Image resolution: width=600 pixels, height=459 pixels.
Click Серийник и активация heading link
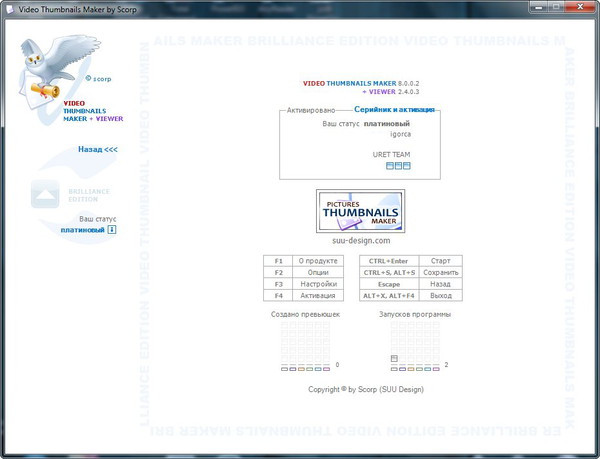[x=397, y=108]
